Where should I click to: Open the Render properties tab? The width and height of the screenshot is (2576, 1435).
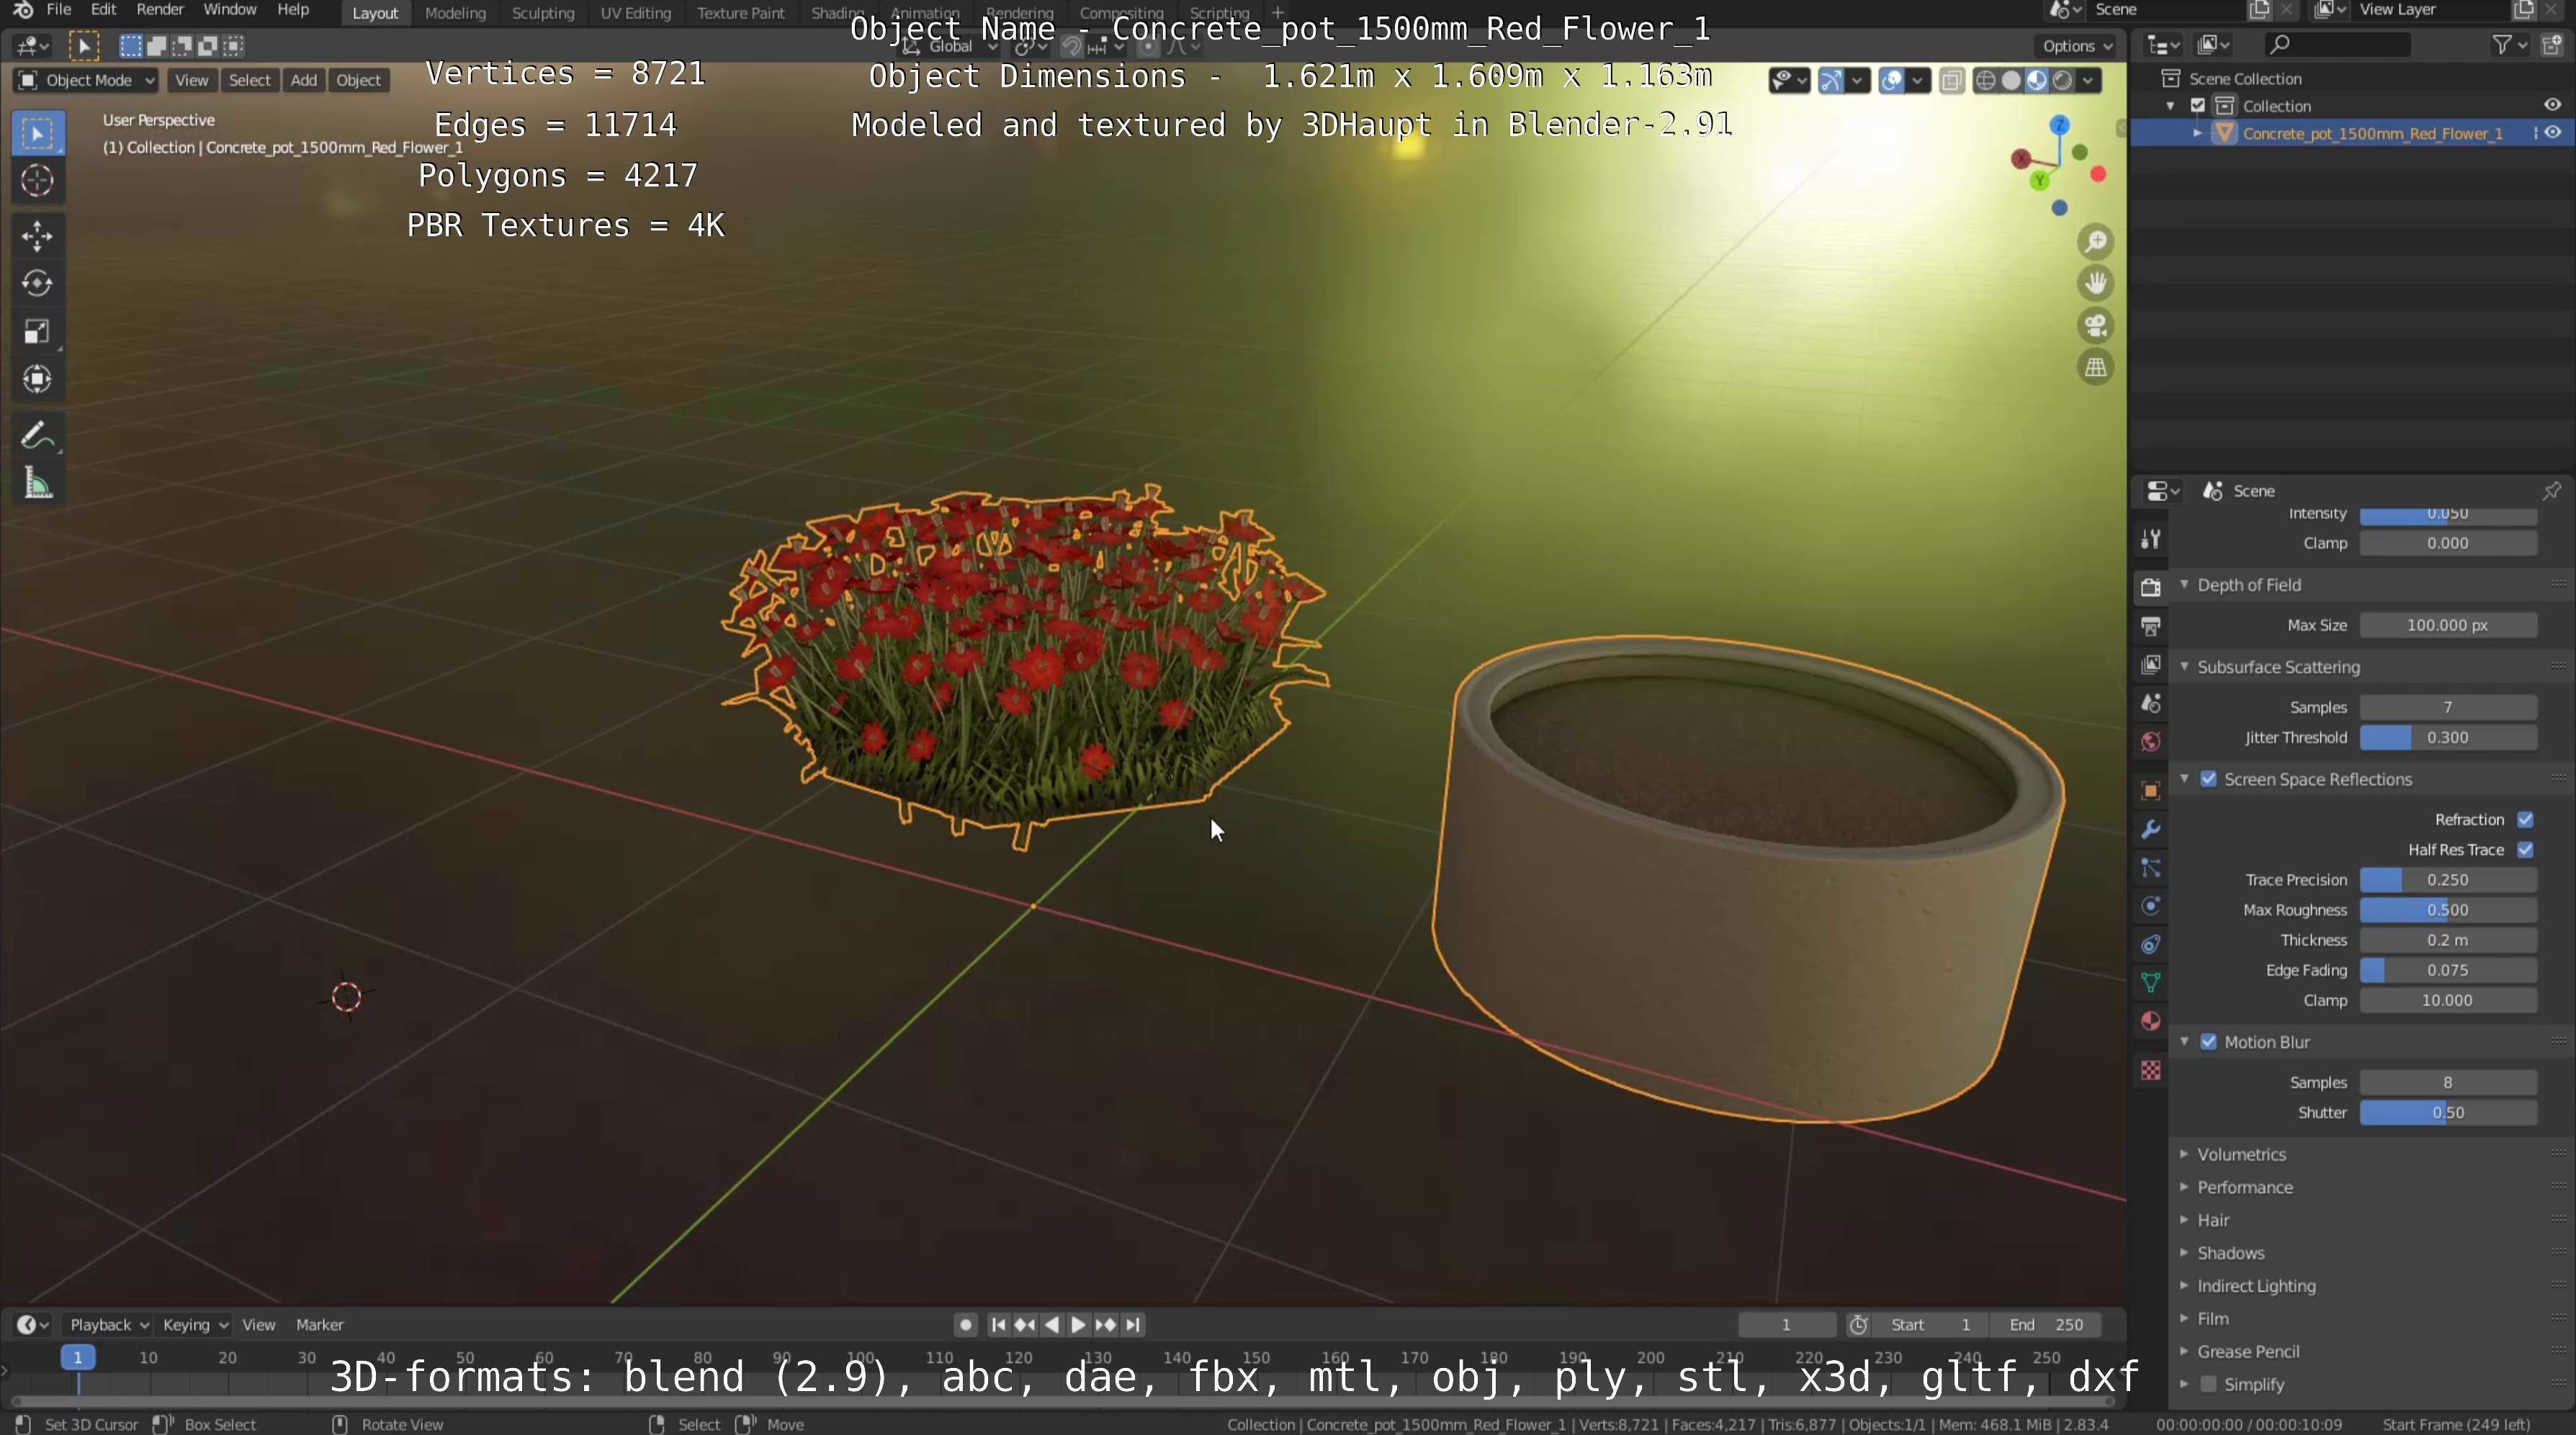point(2151,588)
